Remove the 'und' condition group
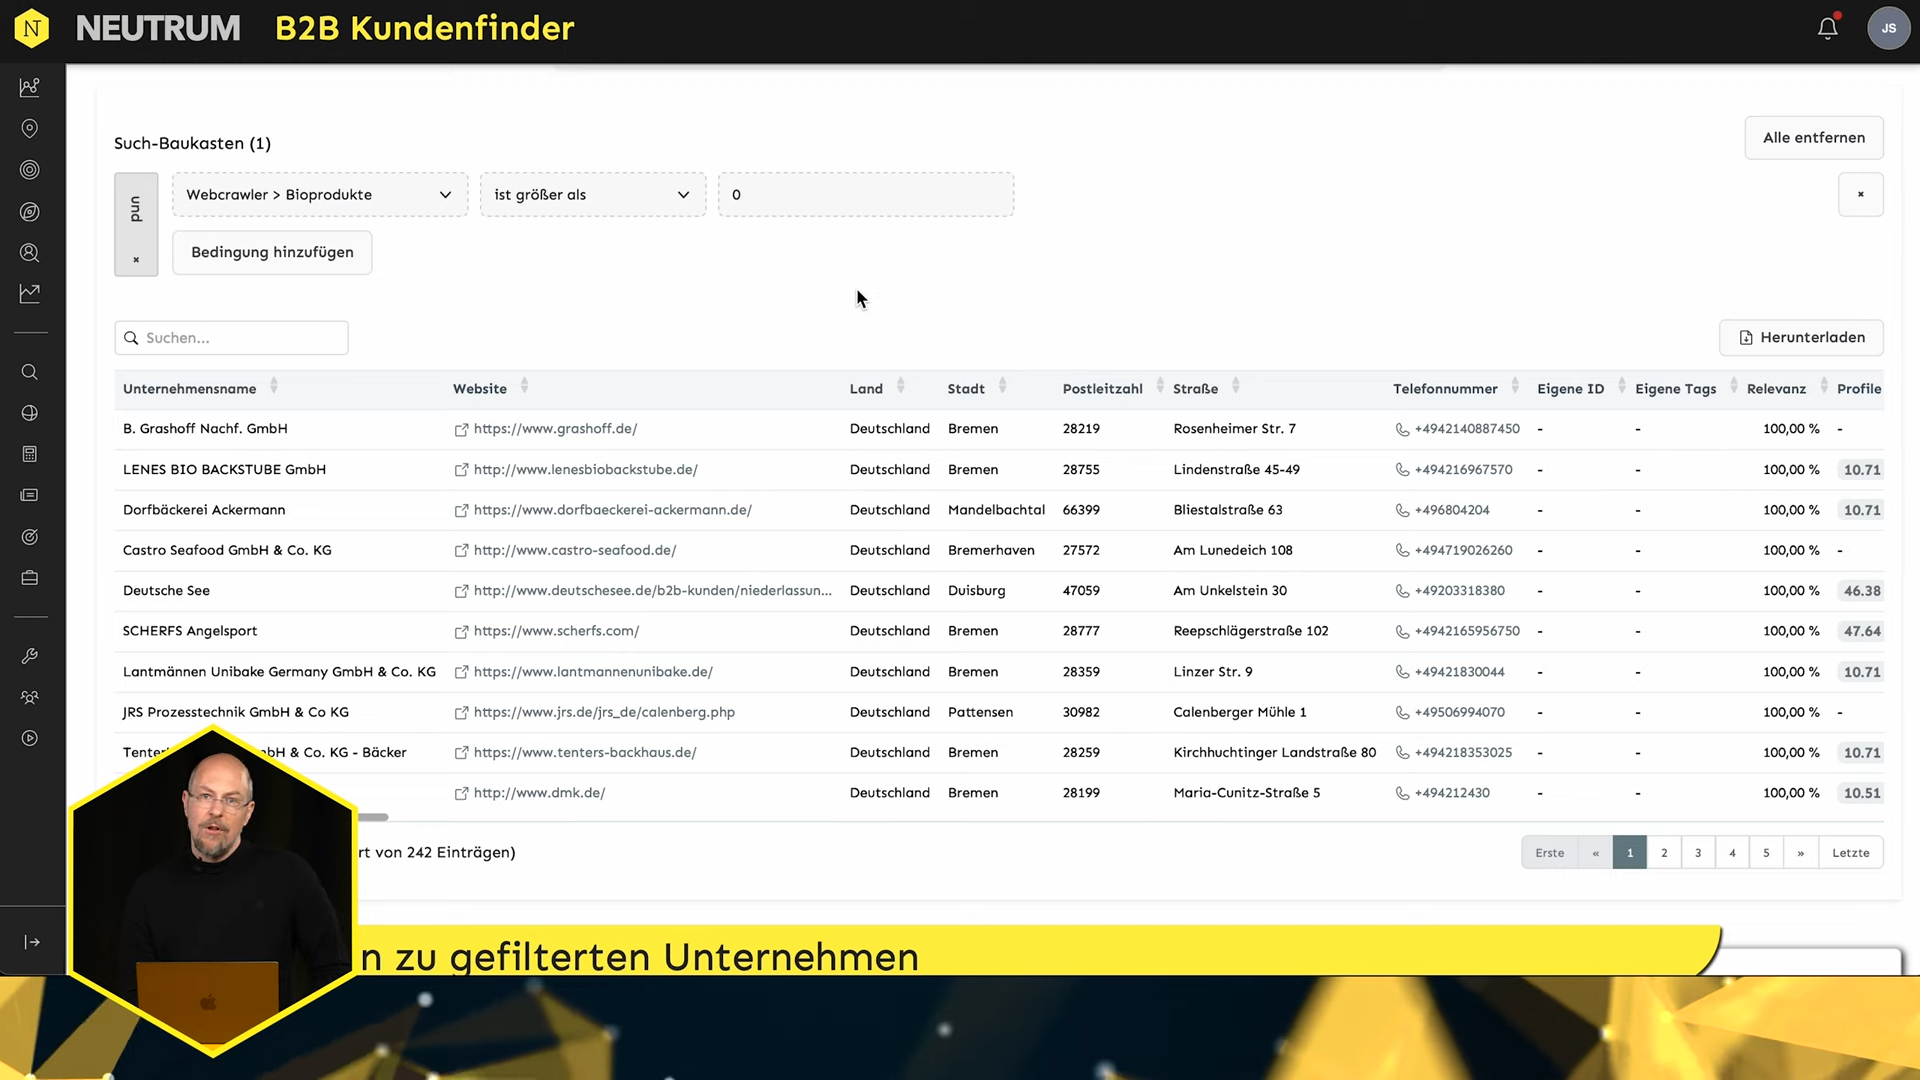This screenshot has height=1080, width=1920. coord(136,260)
